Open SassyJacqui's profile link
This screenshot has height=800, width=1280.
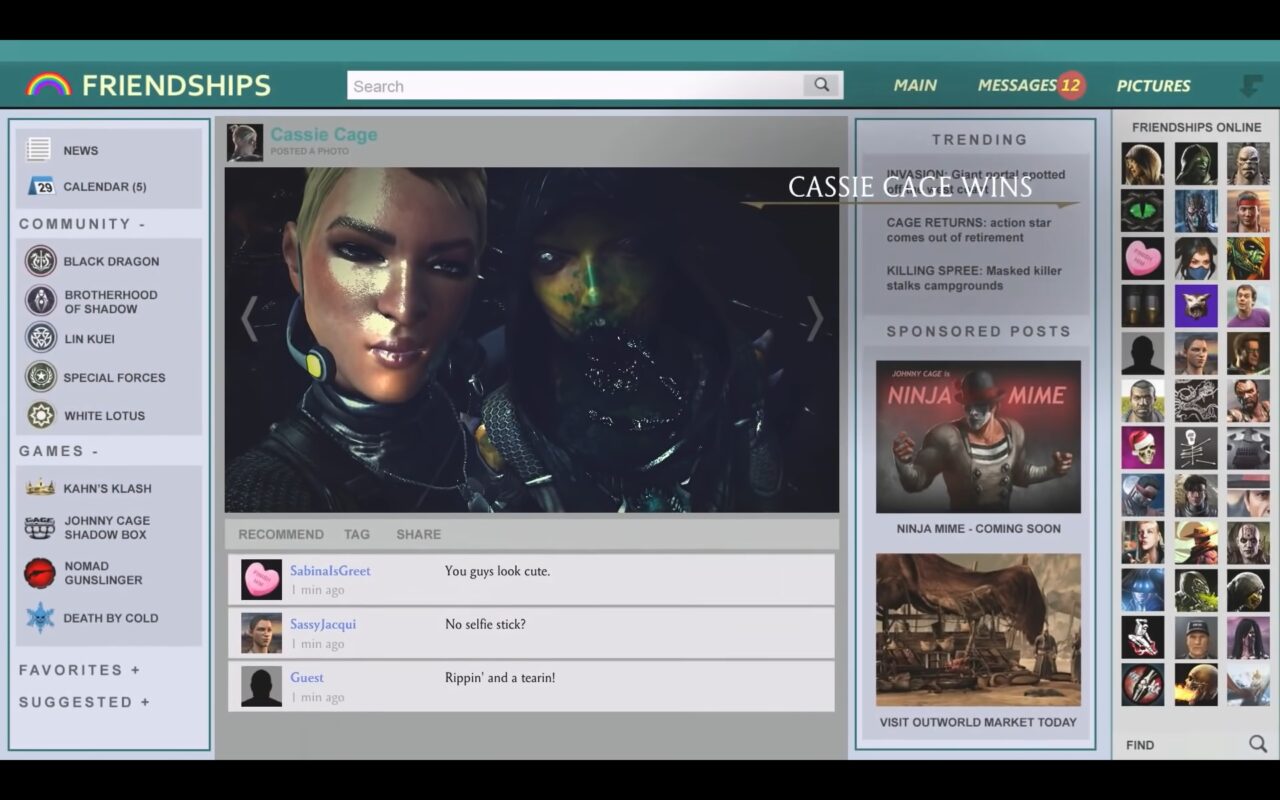[x=323, y=624]
